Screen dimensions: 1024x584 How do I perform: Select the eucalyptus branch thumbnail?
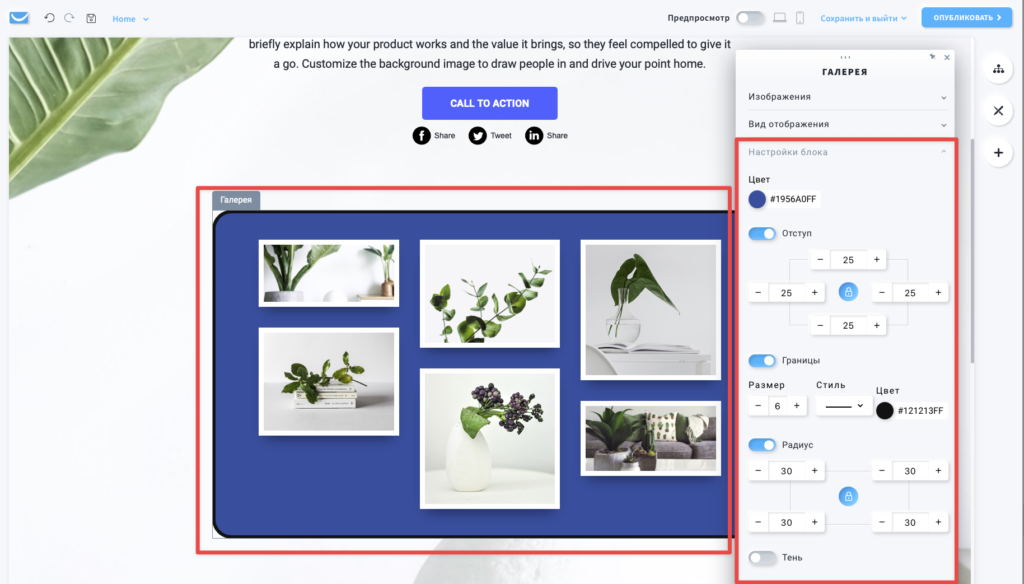click(x=490, y=293)
